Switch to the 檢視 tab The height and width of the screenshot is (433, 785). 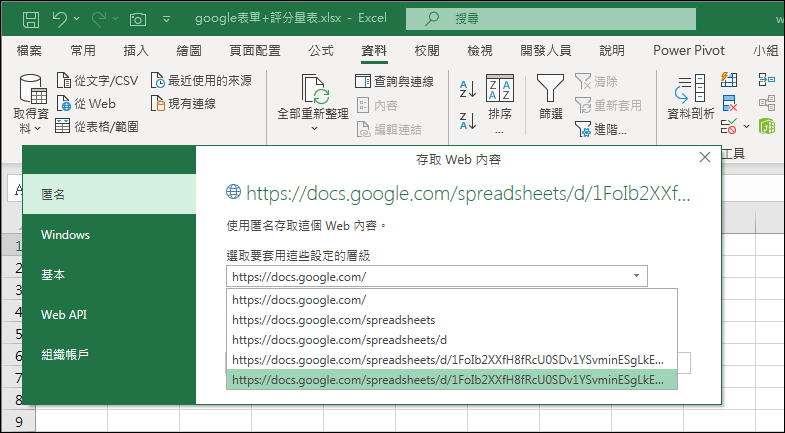point(480,51)
